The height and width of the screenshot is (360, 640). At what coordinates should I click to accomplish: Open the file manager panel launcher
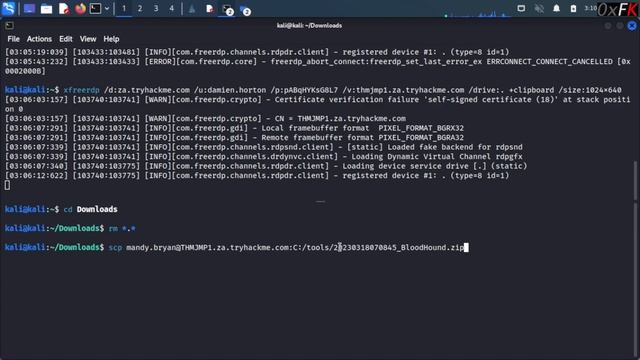pos(47,9)
